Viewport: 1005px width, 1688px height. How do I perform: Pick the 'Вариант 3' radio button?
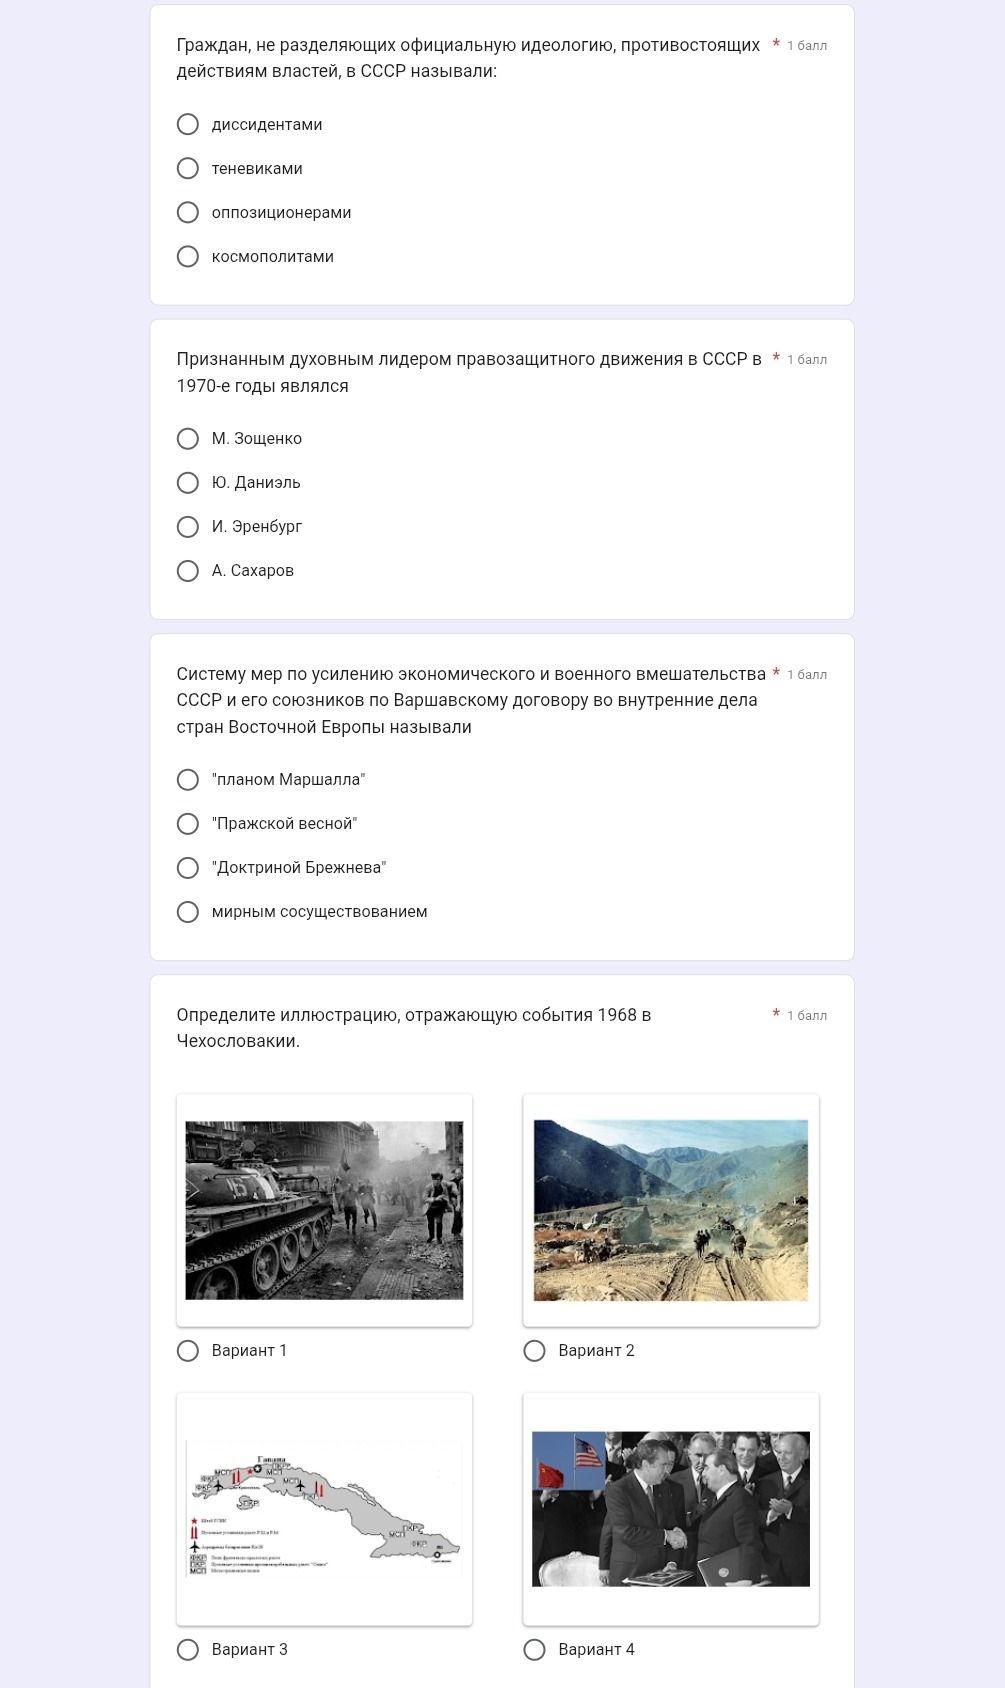pos(188,1650)
